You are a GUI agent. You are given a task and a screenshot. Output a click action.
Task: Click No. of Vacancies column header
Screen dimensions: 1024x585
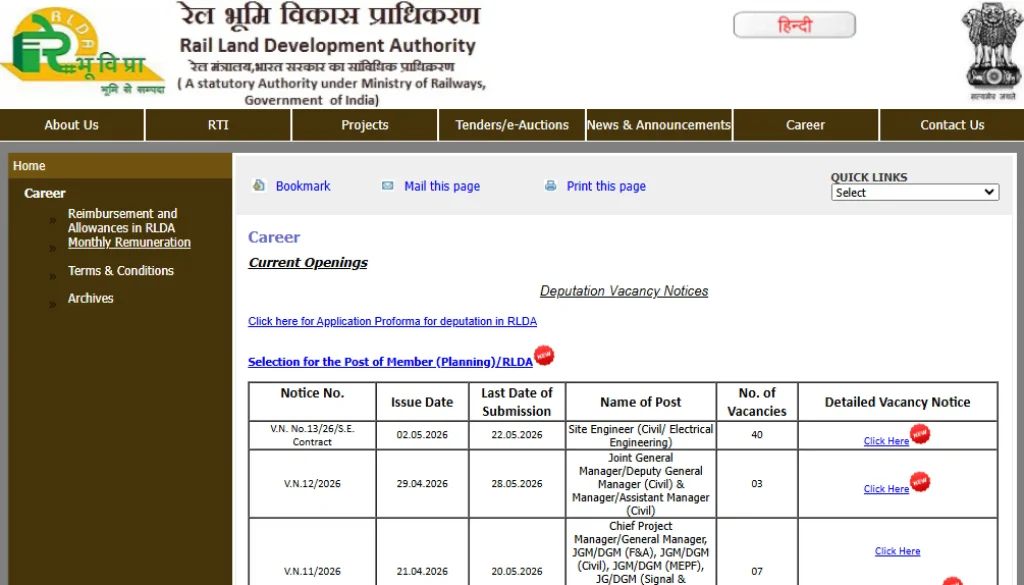pyautogui.click(x=757, y=402)
